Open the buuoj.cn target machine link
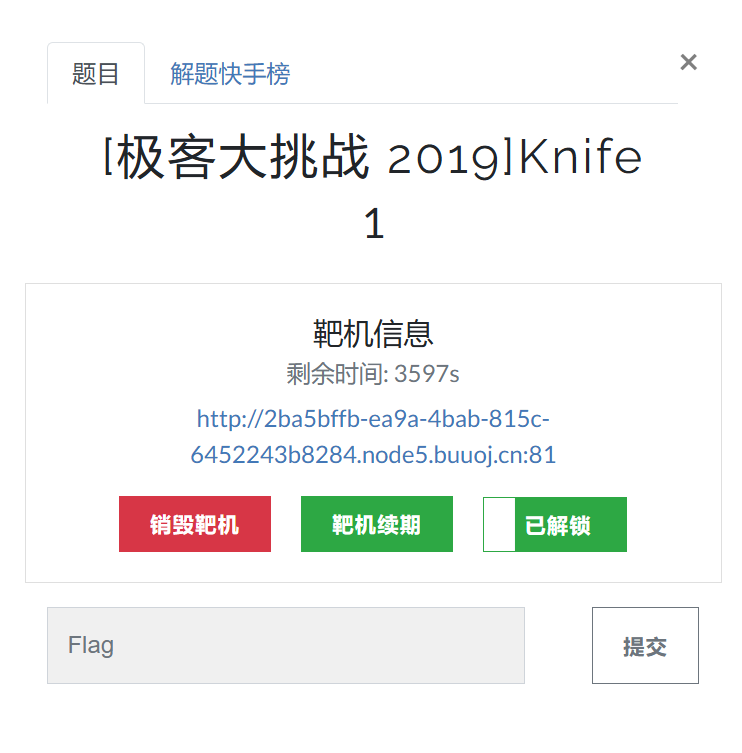 [373, 437]
